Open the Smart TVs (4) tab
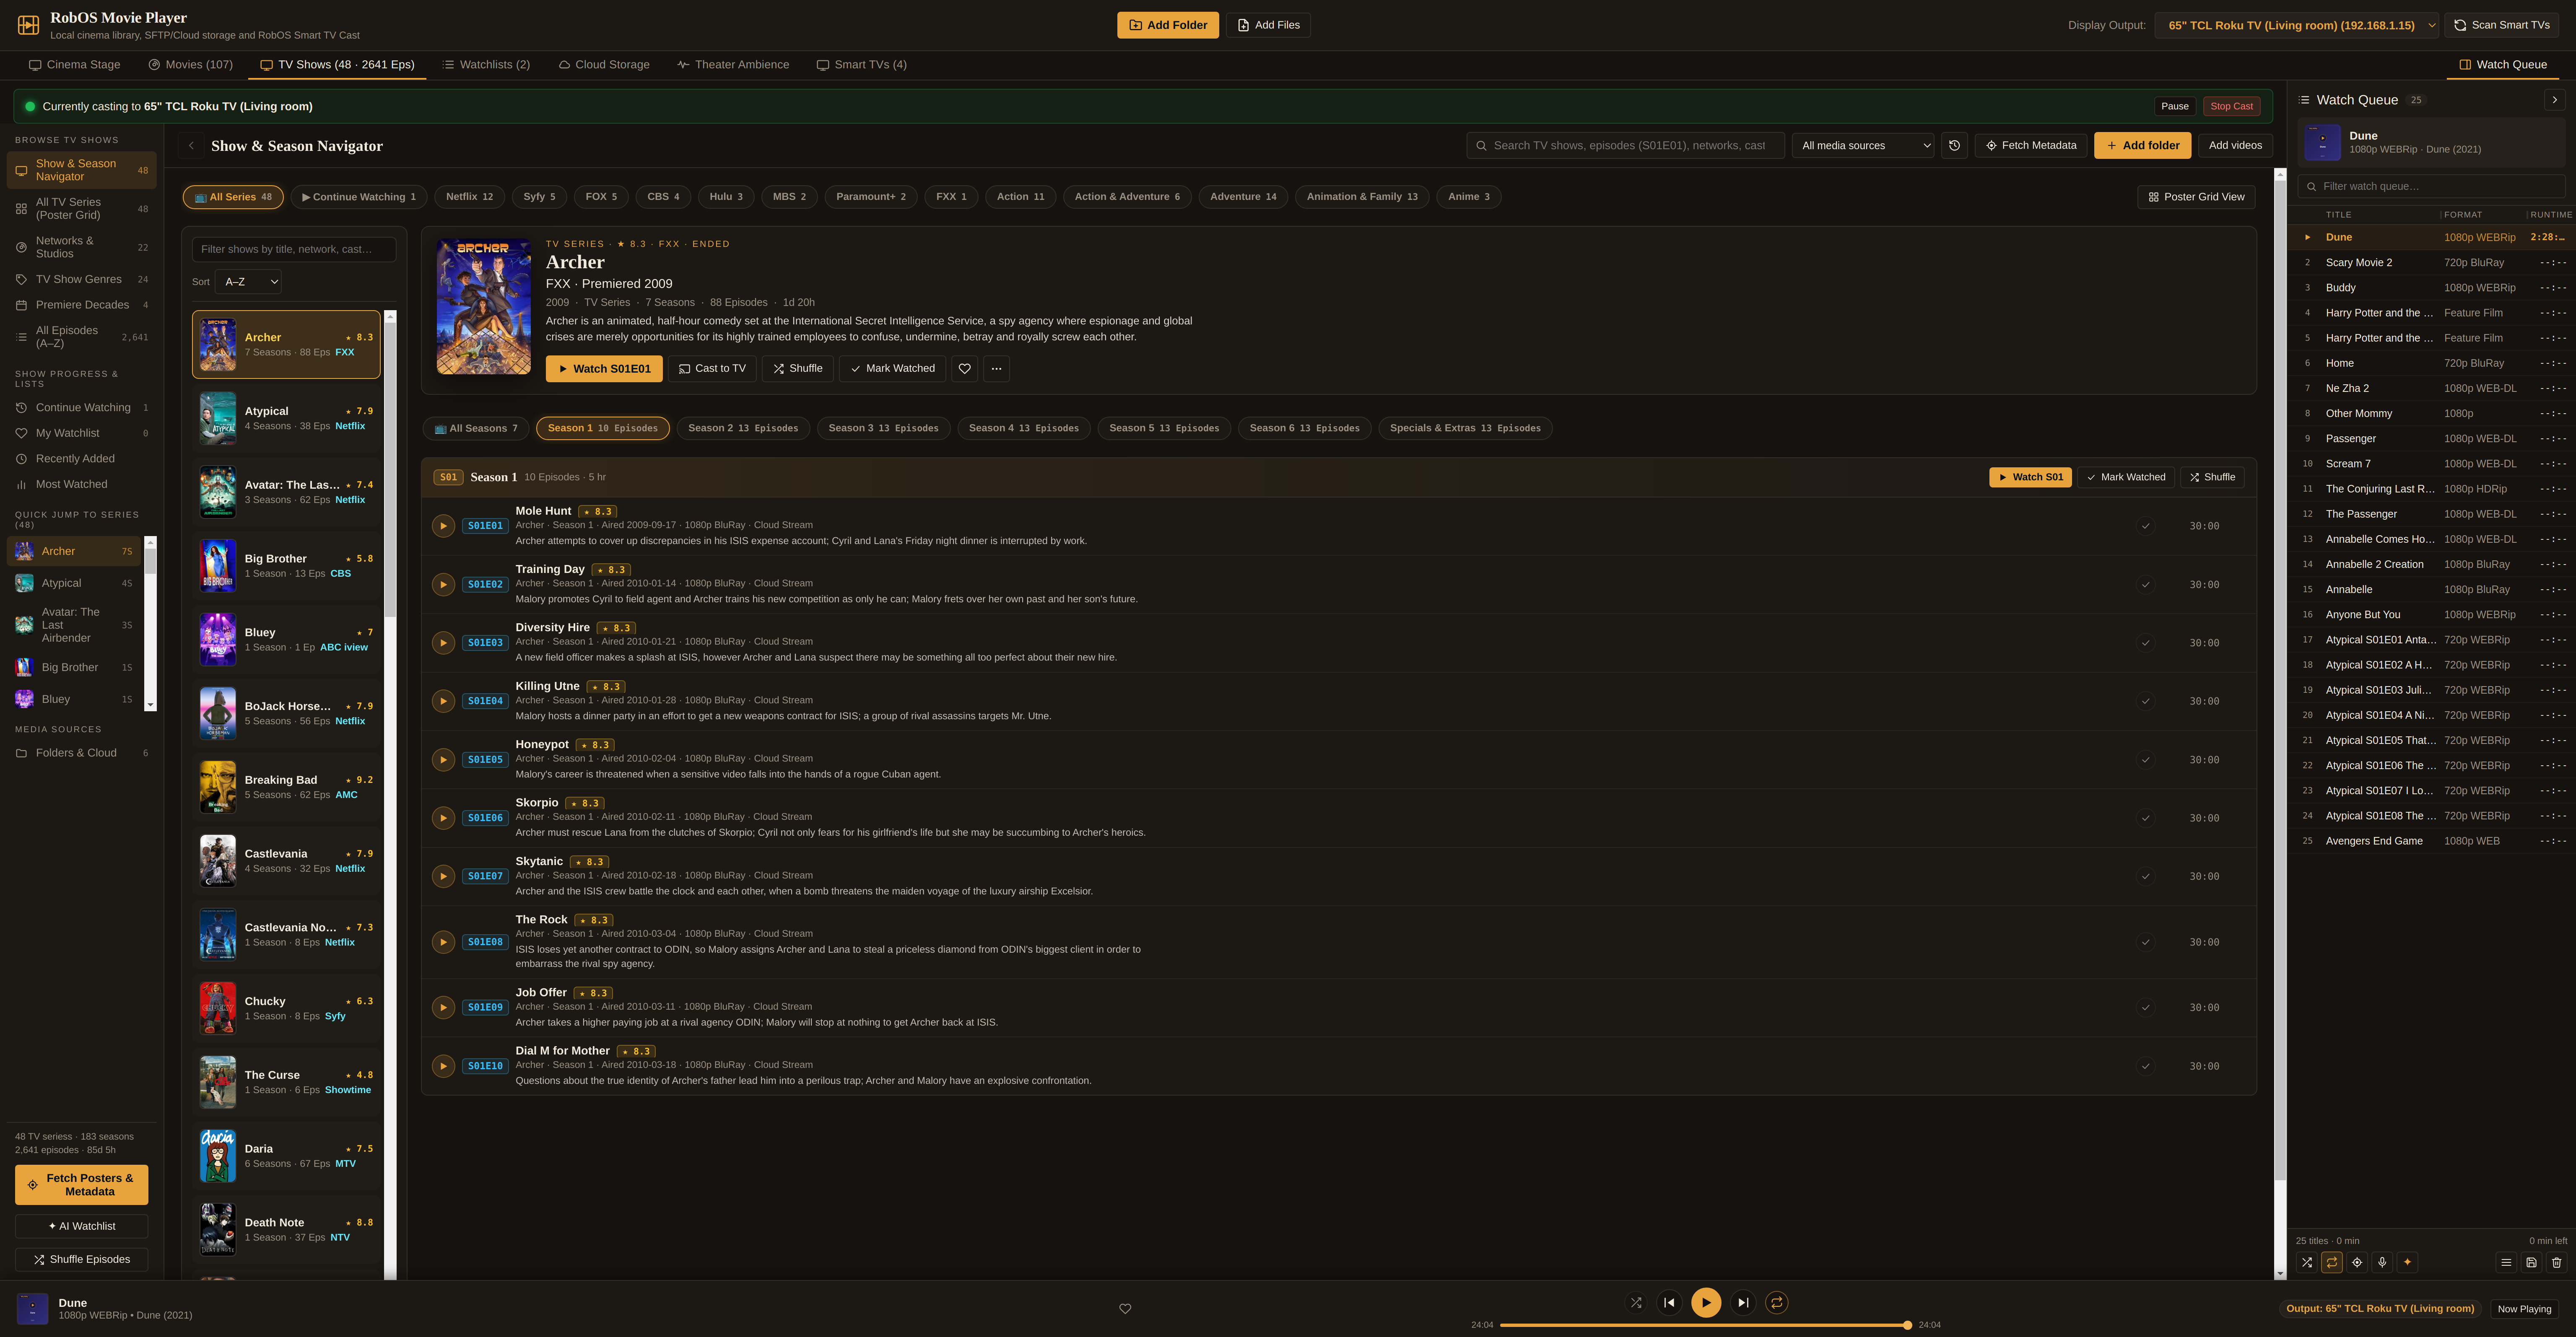2576x1337 pixels. [x=862, y=65]
